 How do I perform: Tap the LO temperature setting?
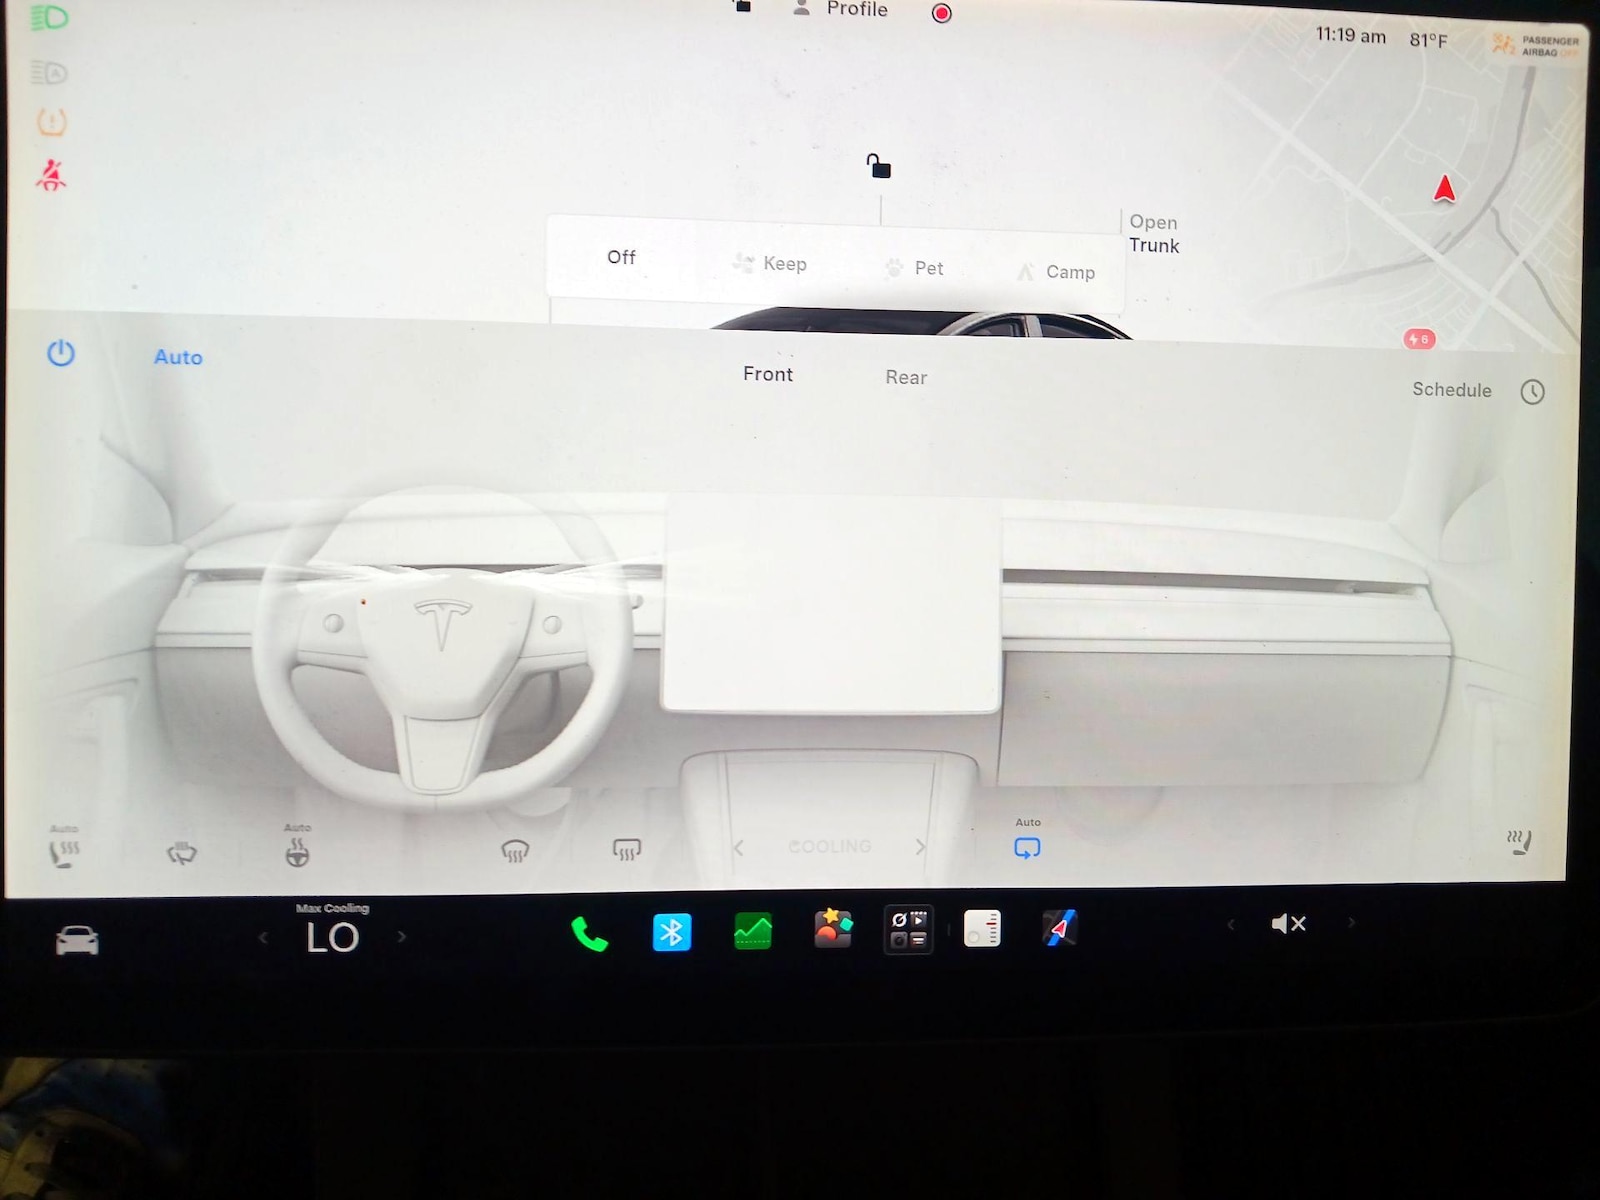click(332, 938)
